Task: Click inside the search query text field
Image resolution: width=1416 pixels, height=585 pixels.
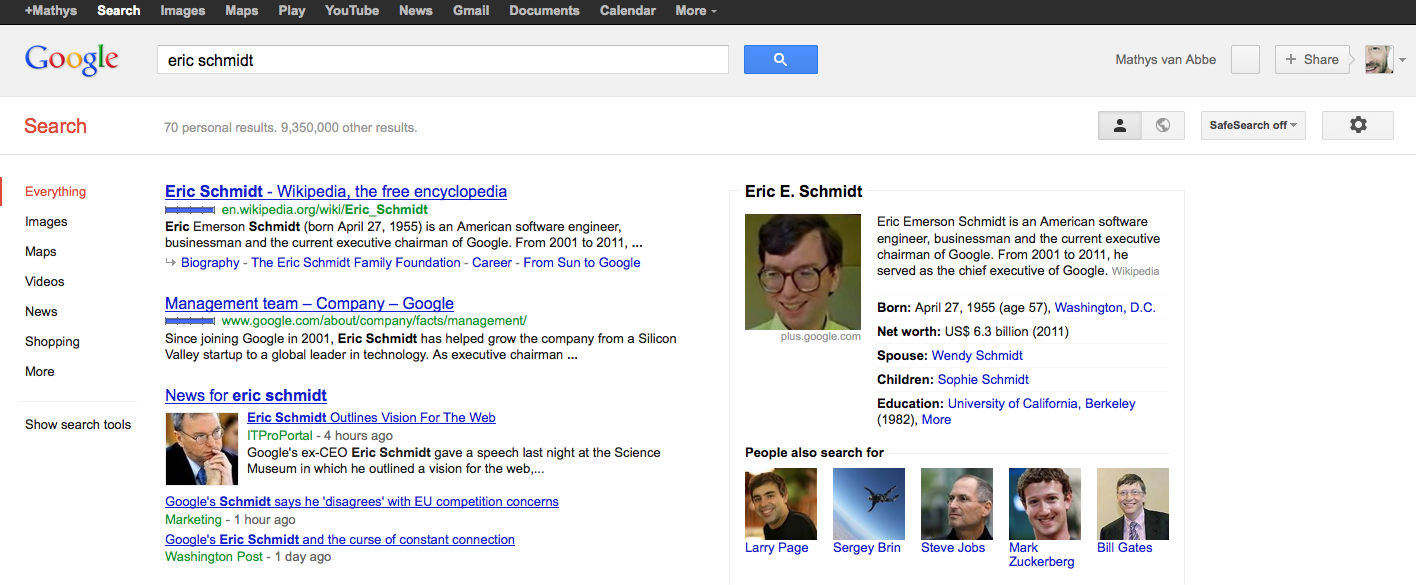Action: pos(442,60)
